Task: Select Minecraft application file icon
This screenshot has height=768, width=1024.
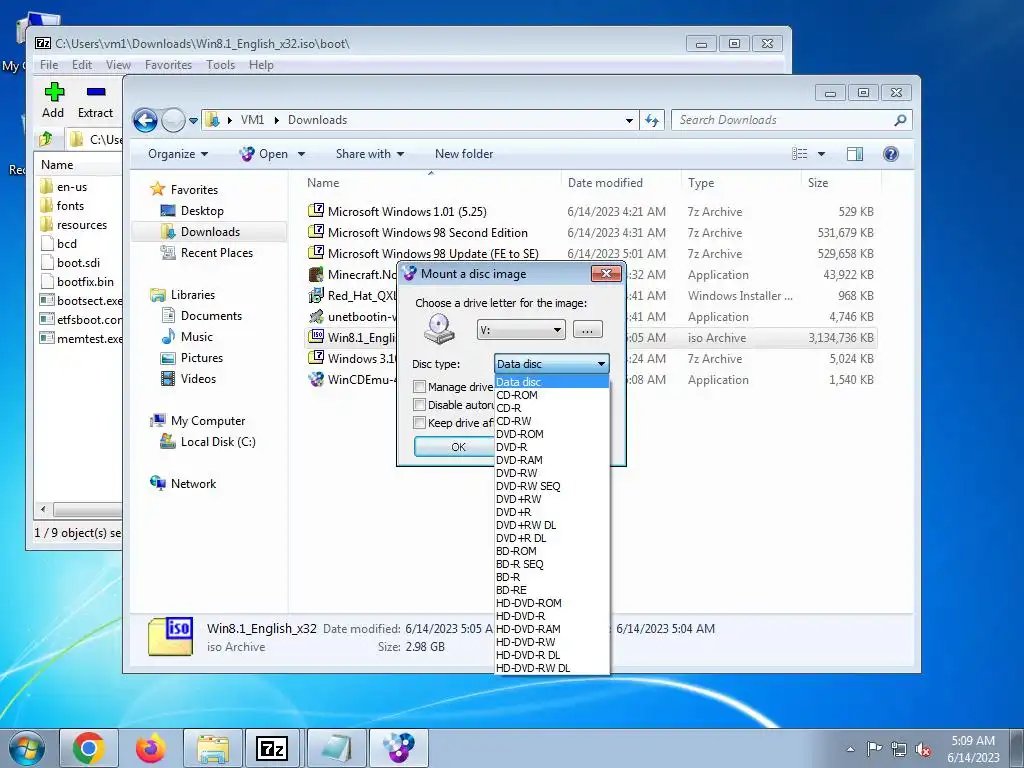Action: [x=316, y=274]
